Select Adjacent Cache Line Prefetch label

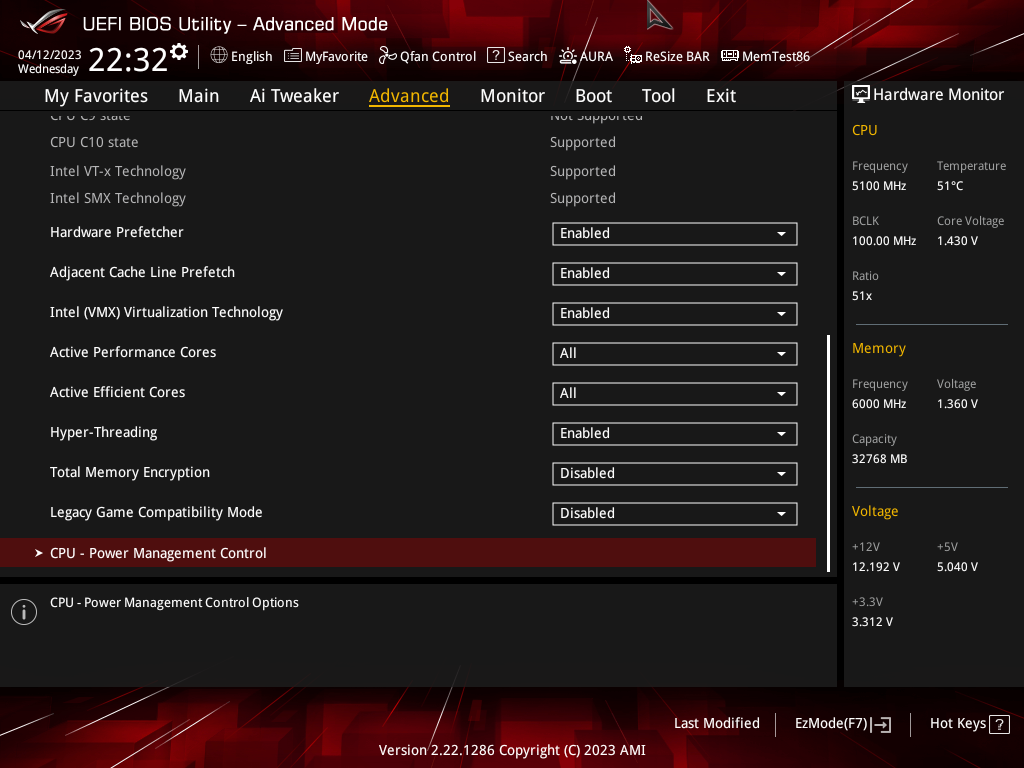[142, 272]
